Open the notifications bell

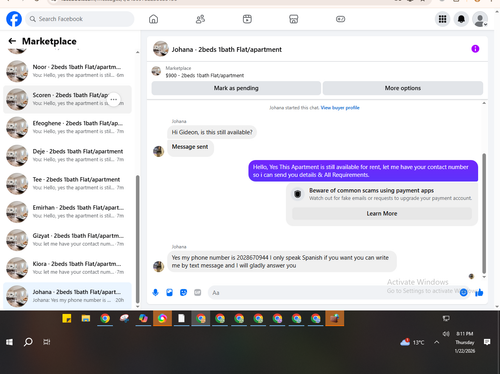click(x=461, y=19)
